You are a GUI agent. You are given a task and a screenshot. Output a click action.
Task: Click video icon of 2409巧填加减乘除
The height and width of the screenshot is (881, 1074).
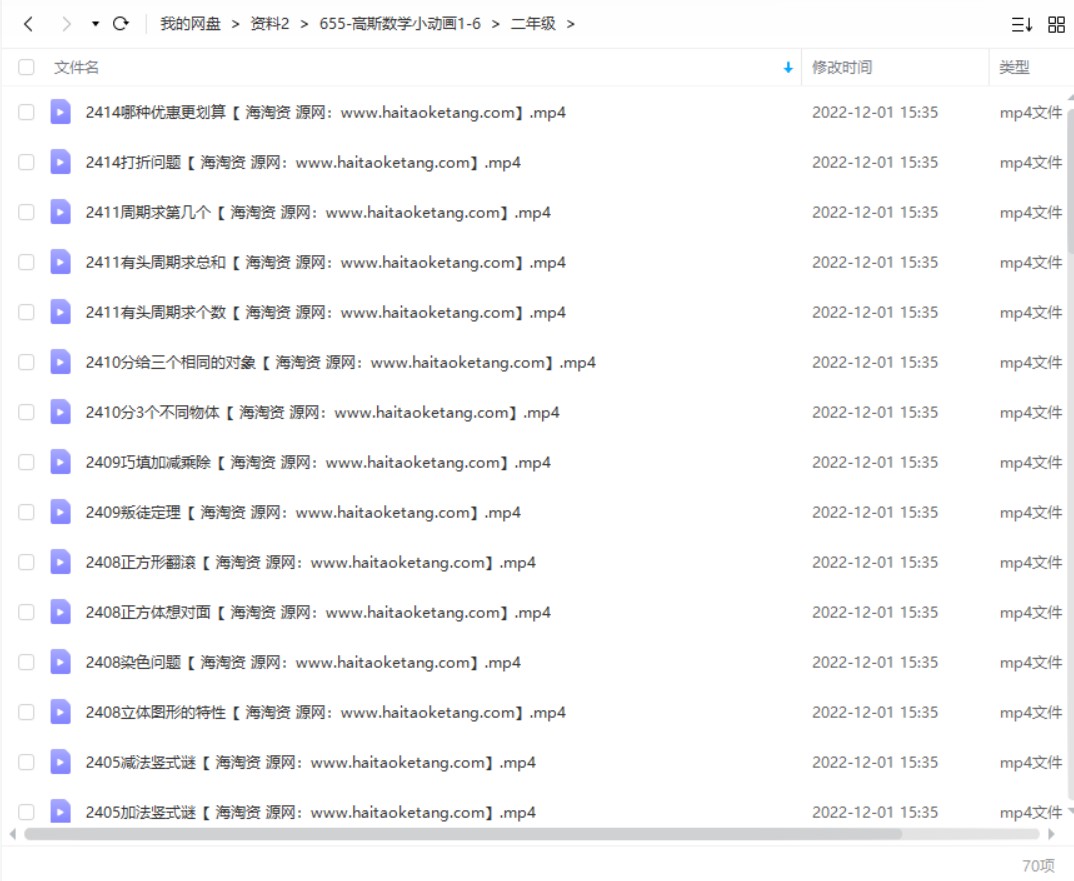pos(60,462)
